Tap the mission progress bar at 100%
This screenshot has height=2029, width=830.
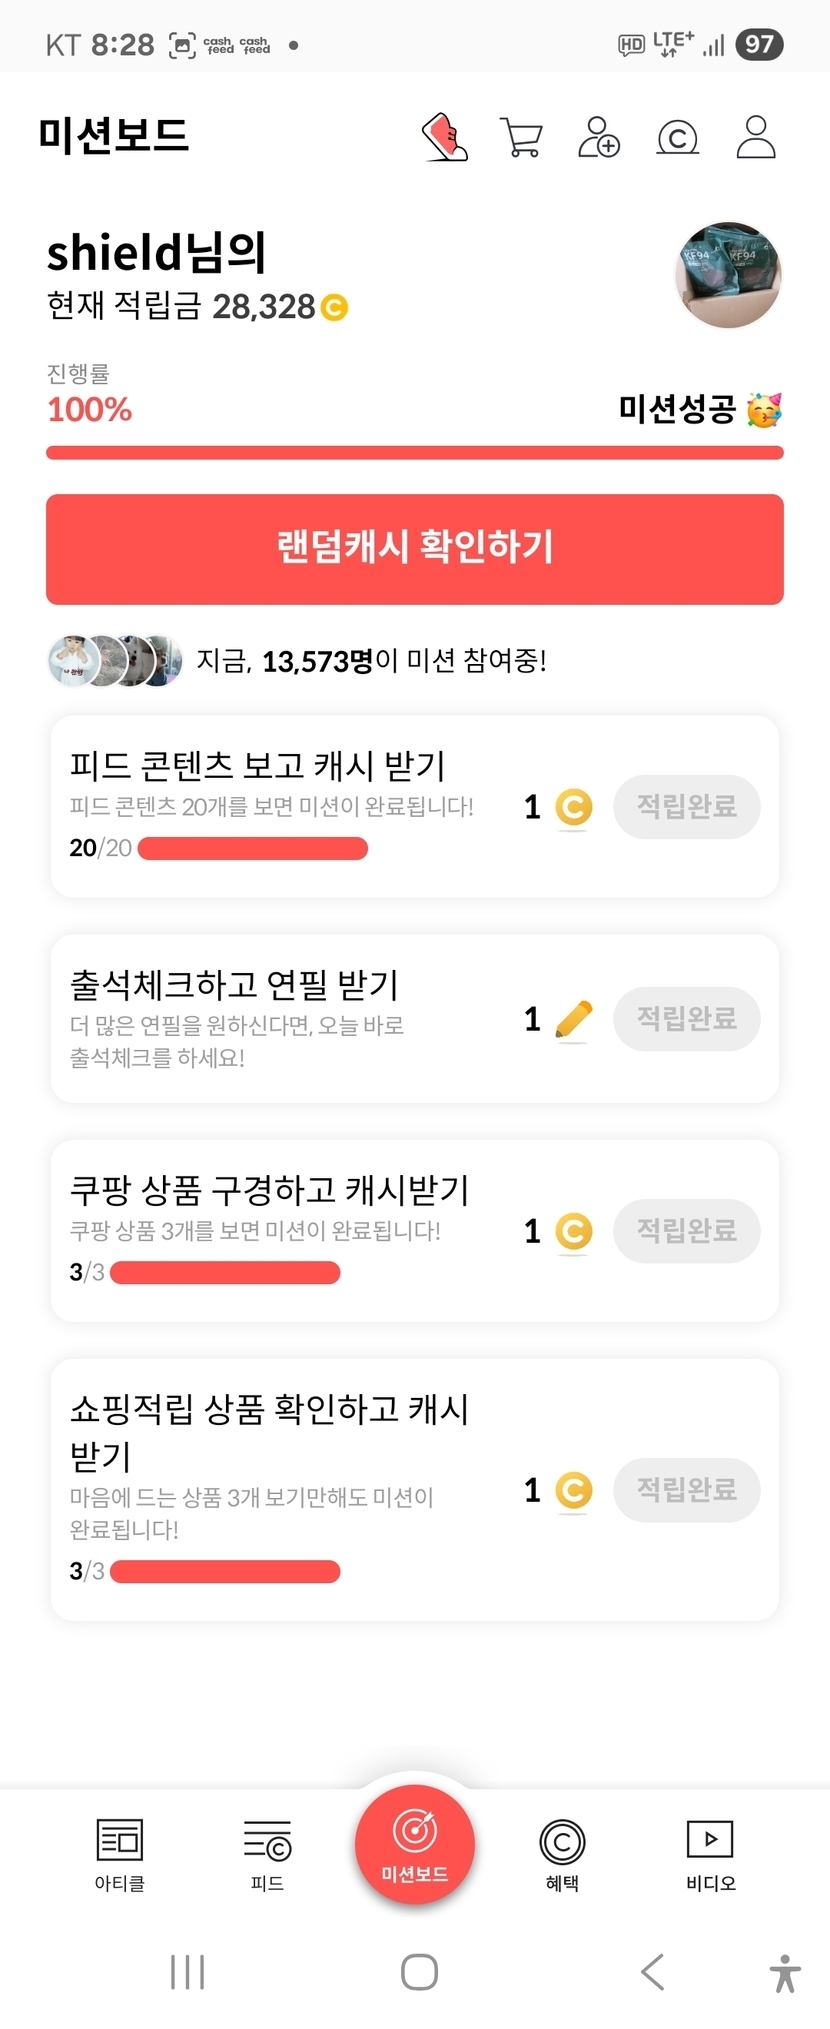pos(415,453)
